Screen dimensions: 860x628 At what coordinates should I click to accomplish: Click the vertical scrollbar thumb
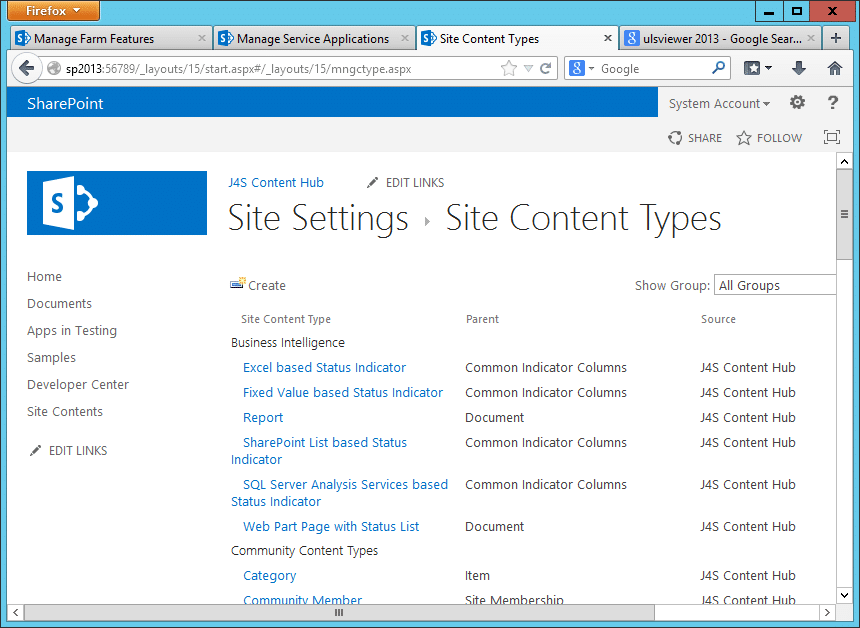tap(844, 214)
